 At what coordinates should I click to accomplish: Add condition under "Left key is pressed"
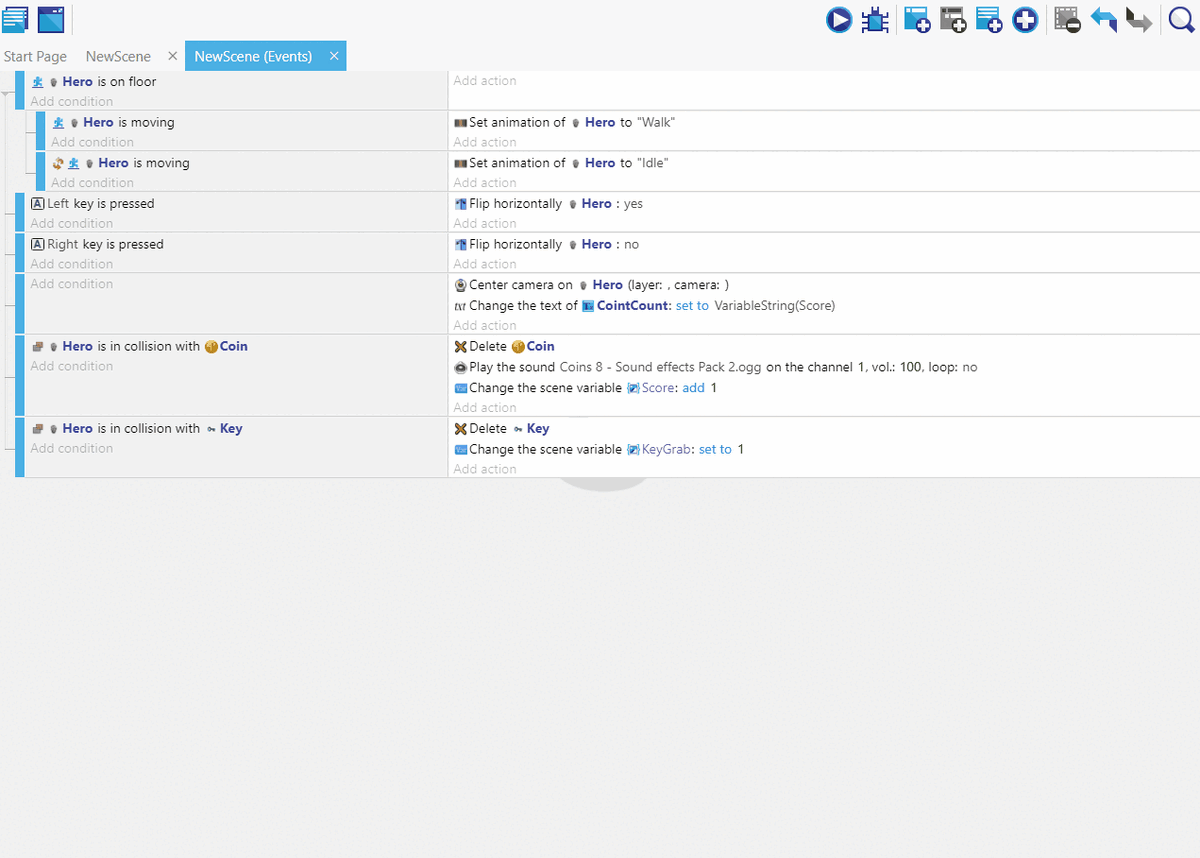[x=71, y=223]
